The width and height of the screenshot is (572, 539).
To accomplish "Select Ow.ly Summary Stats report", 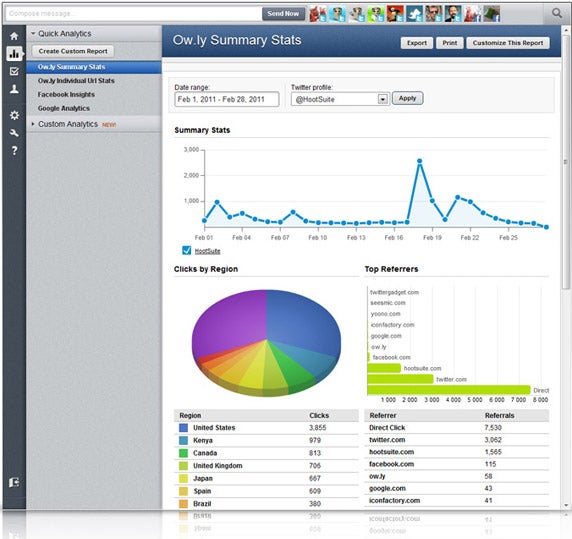I will tap(94, 67).
